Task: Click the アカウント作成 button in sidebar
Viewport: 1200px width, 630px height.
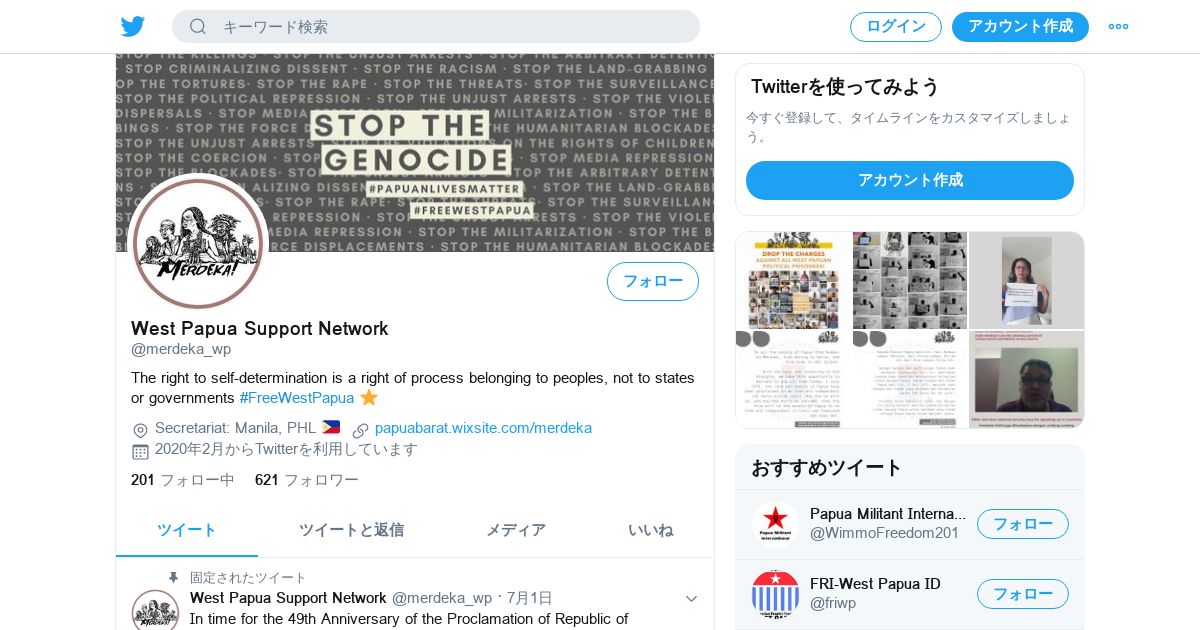Action: coord(910,180)
